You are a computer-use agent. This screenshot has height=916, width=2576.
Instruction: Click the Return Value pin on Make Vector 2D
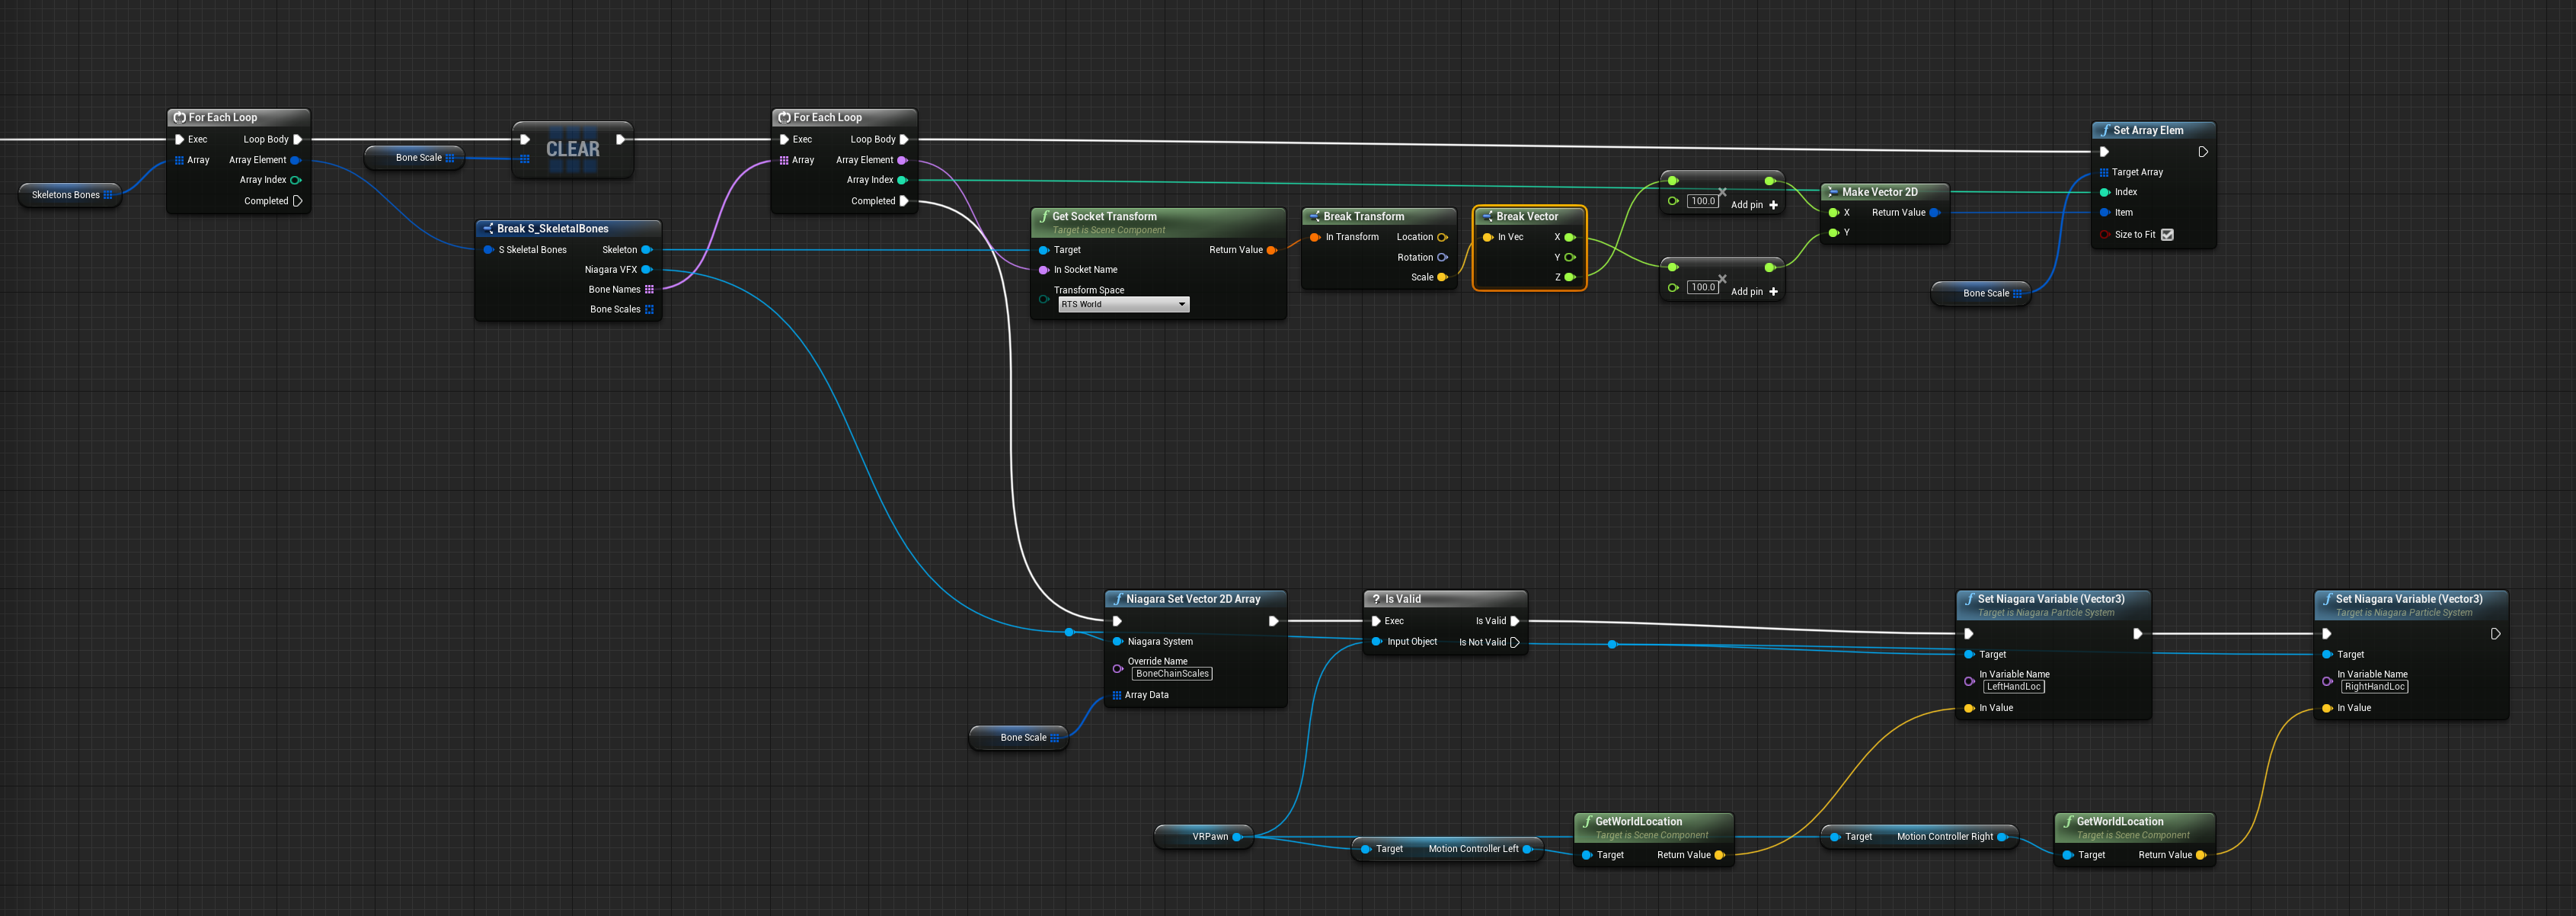tap(1934, 213)
